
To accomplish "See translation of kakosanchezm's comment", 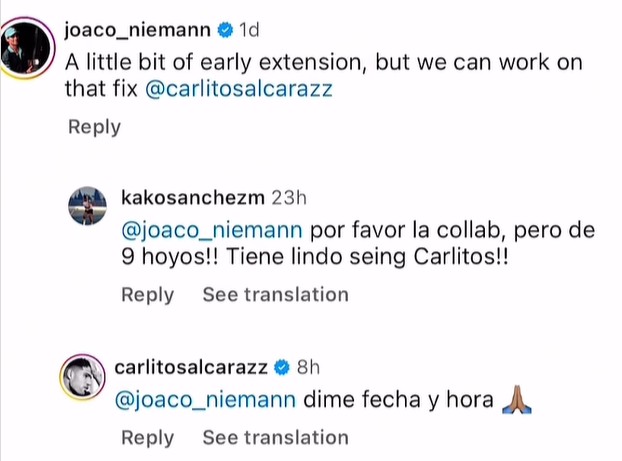I will coord(275,294).
